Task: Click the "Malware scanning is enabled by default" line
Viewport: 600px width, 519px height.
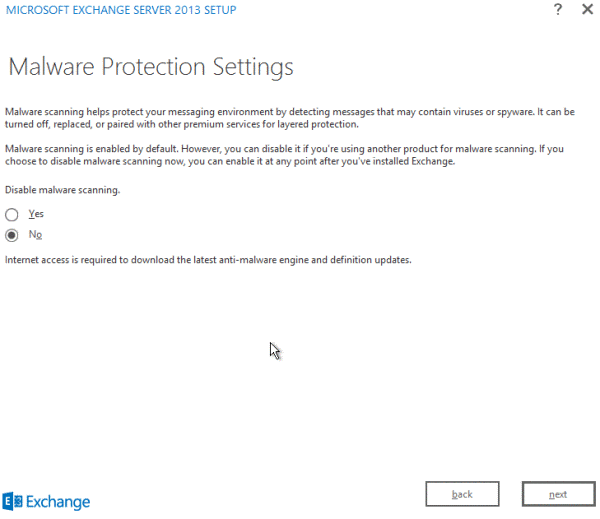Action: point(284,149)
